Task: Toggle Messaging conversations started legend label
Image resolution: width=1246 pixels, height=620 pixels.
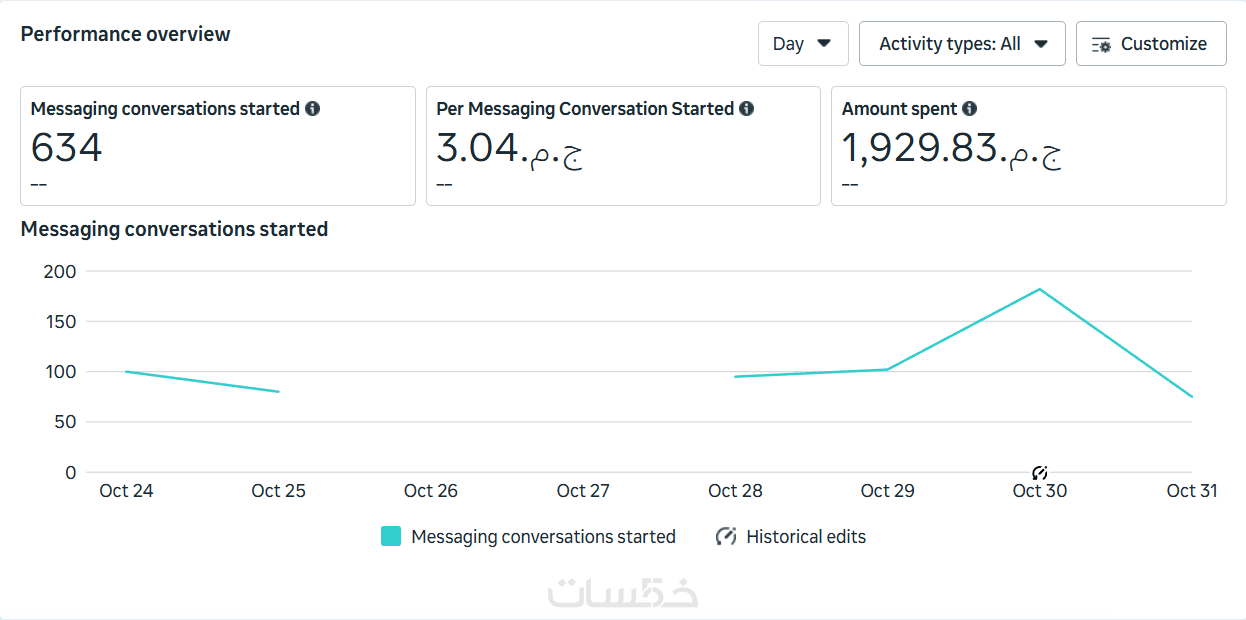Action: 543,537
